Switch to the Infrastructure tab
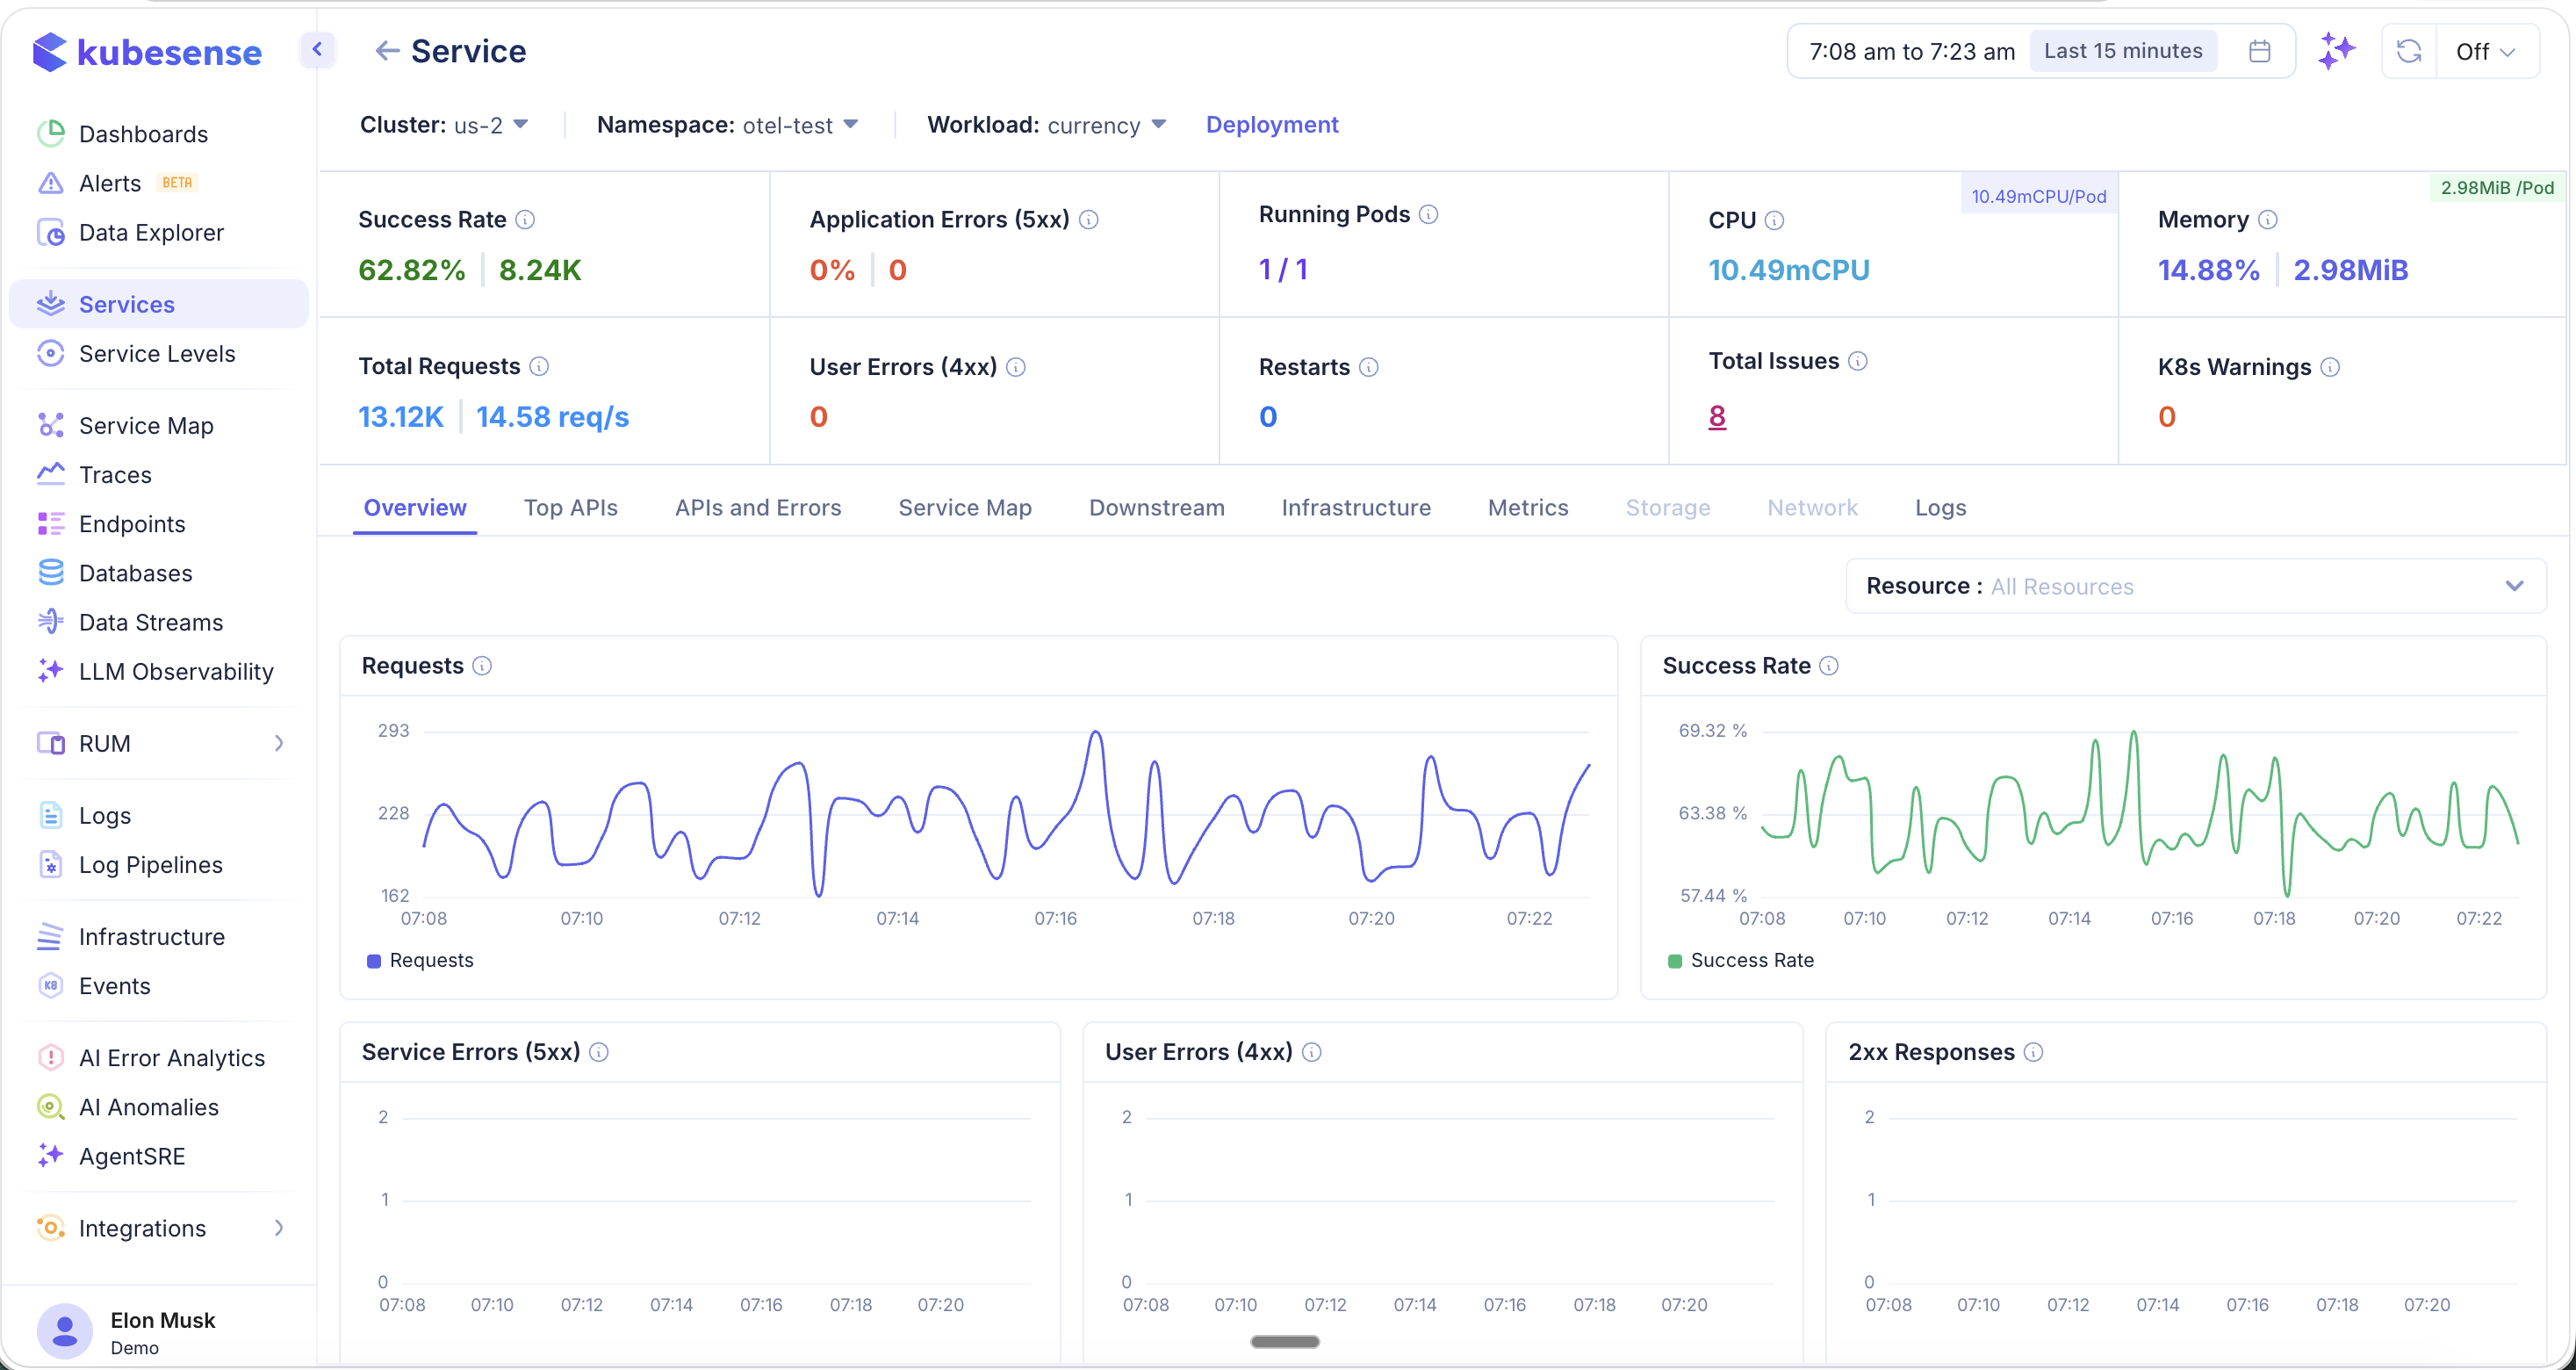Viewport: 2576px width, 1370px height. pyautogui.click(x=1355, y=508)
